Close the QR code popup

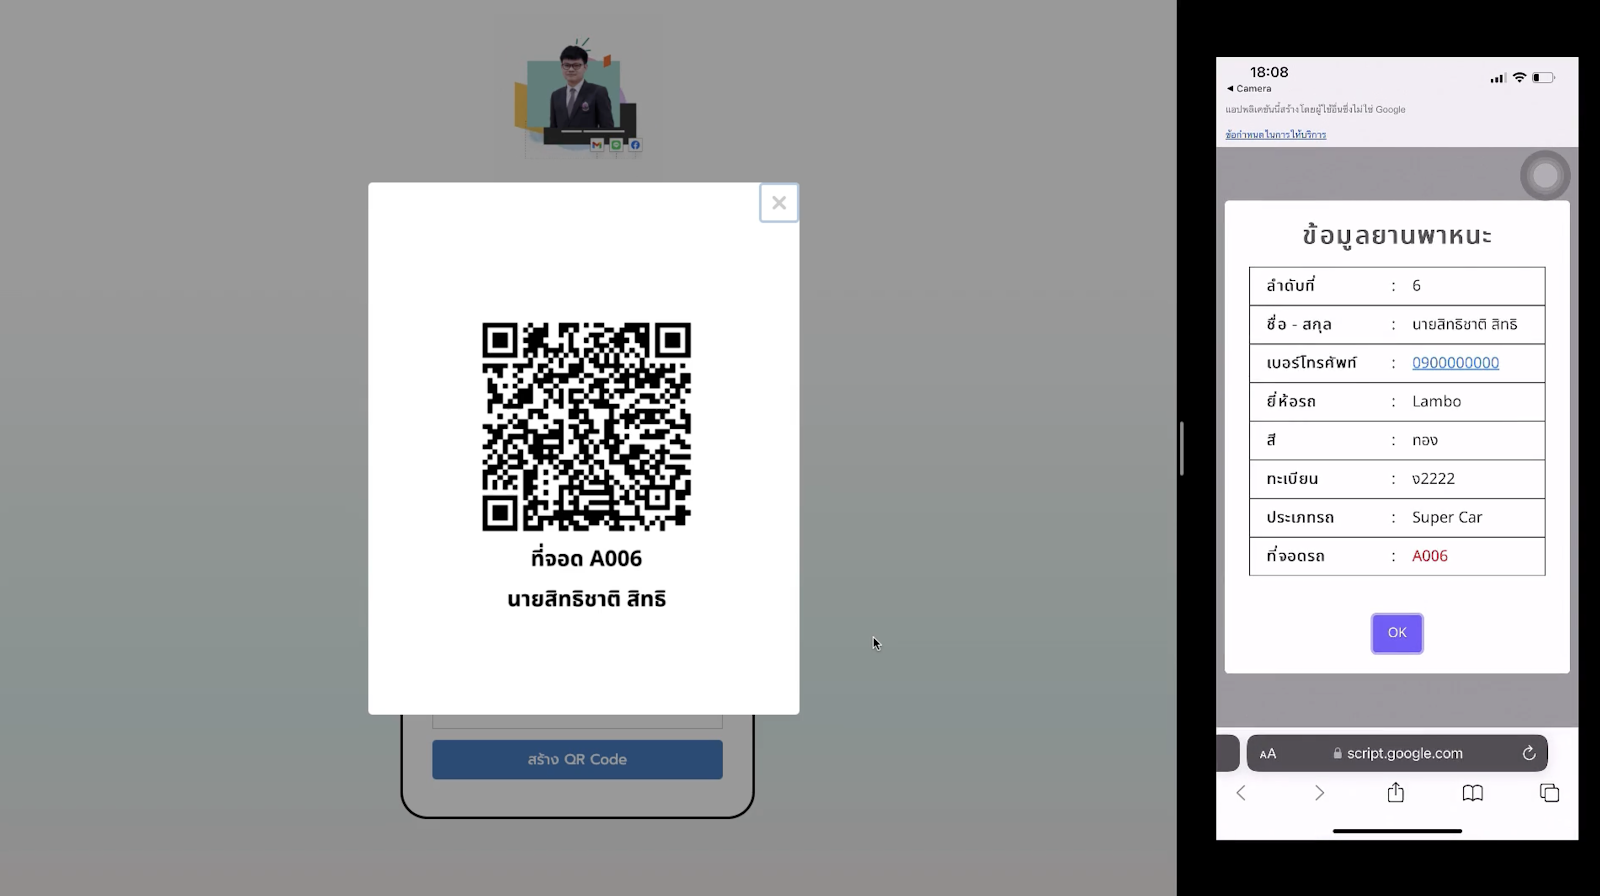(779, 203)
